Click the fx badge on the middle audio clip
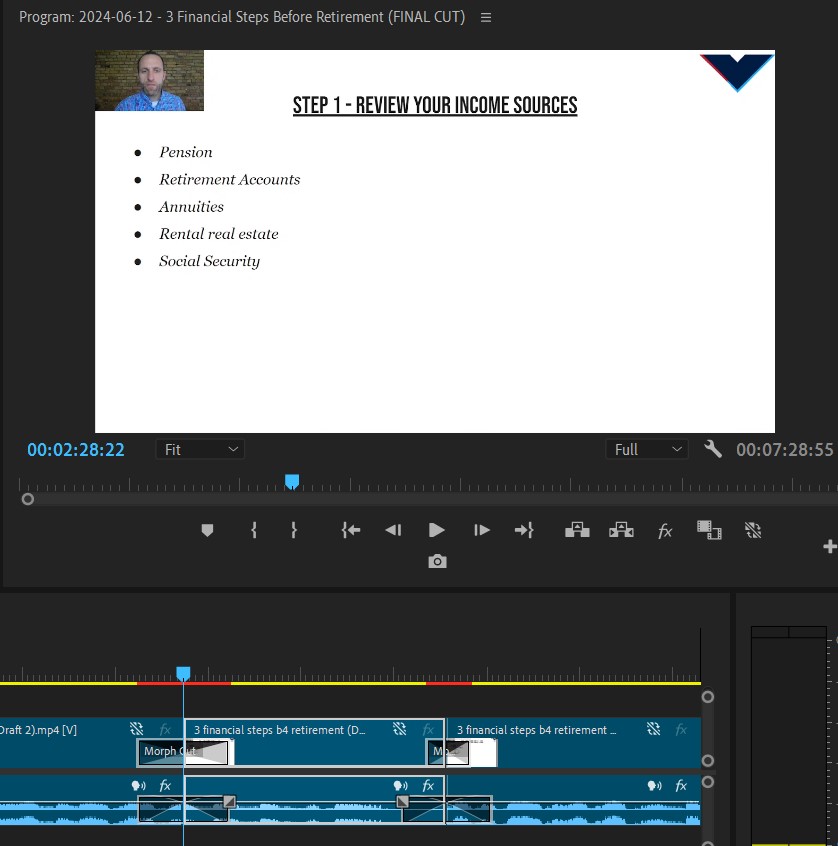 point(428,786)
